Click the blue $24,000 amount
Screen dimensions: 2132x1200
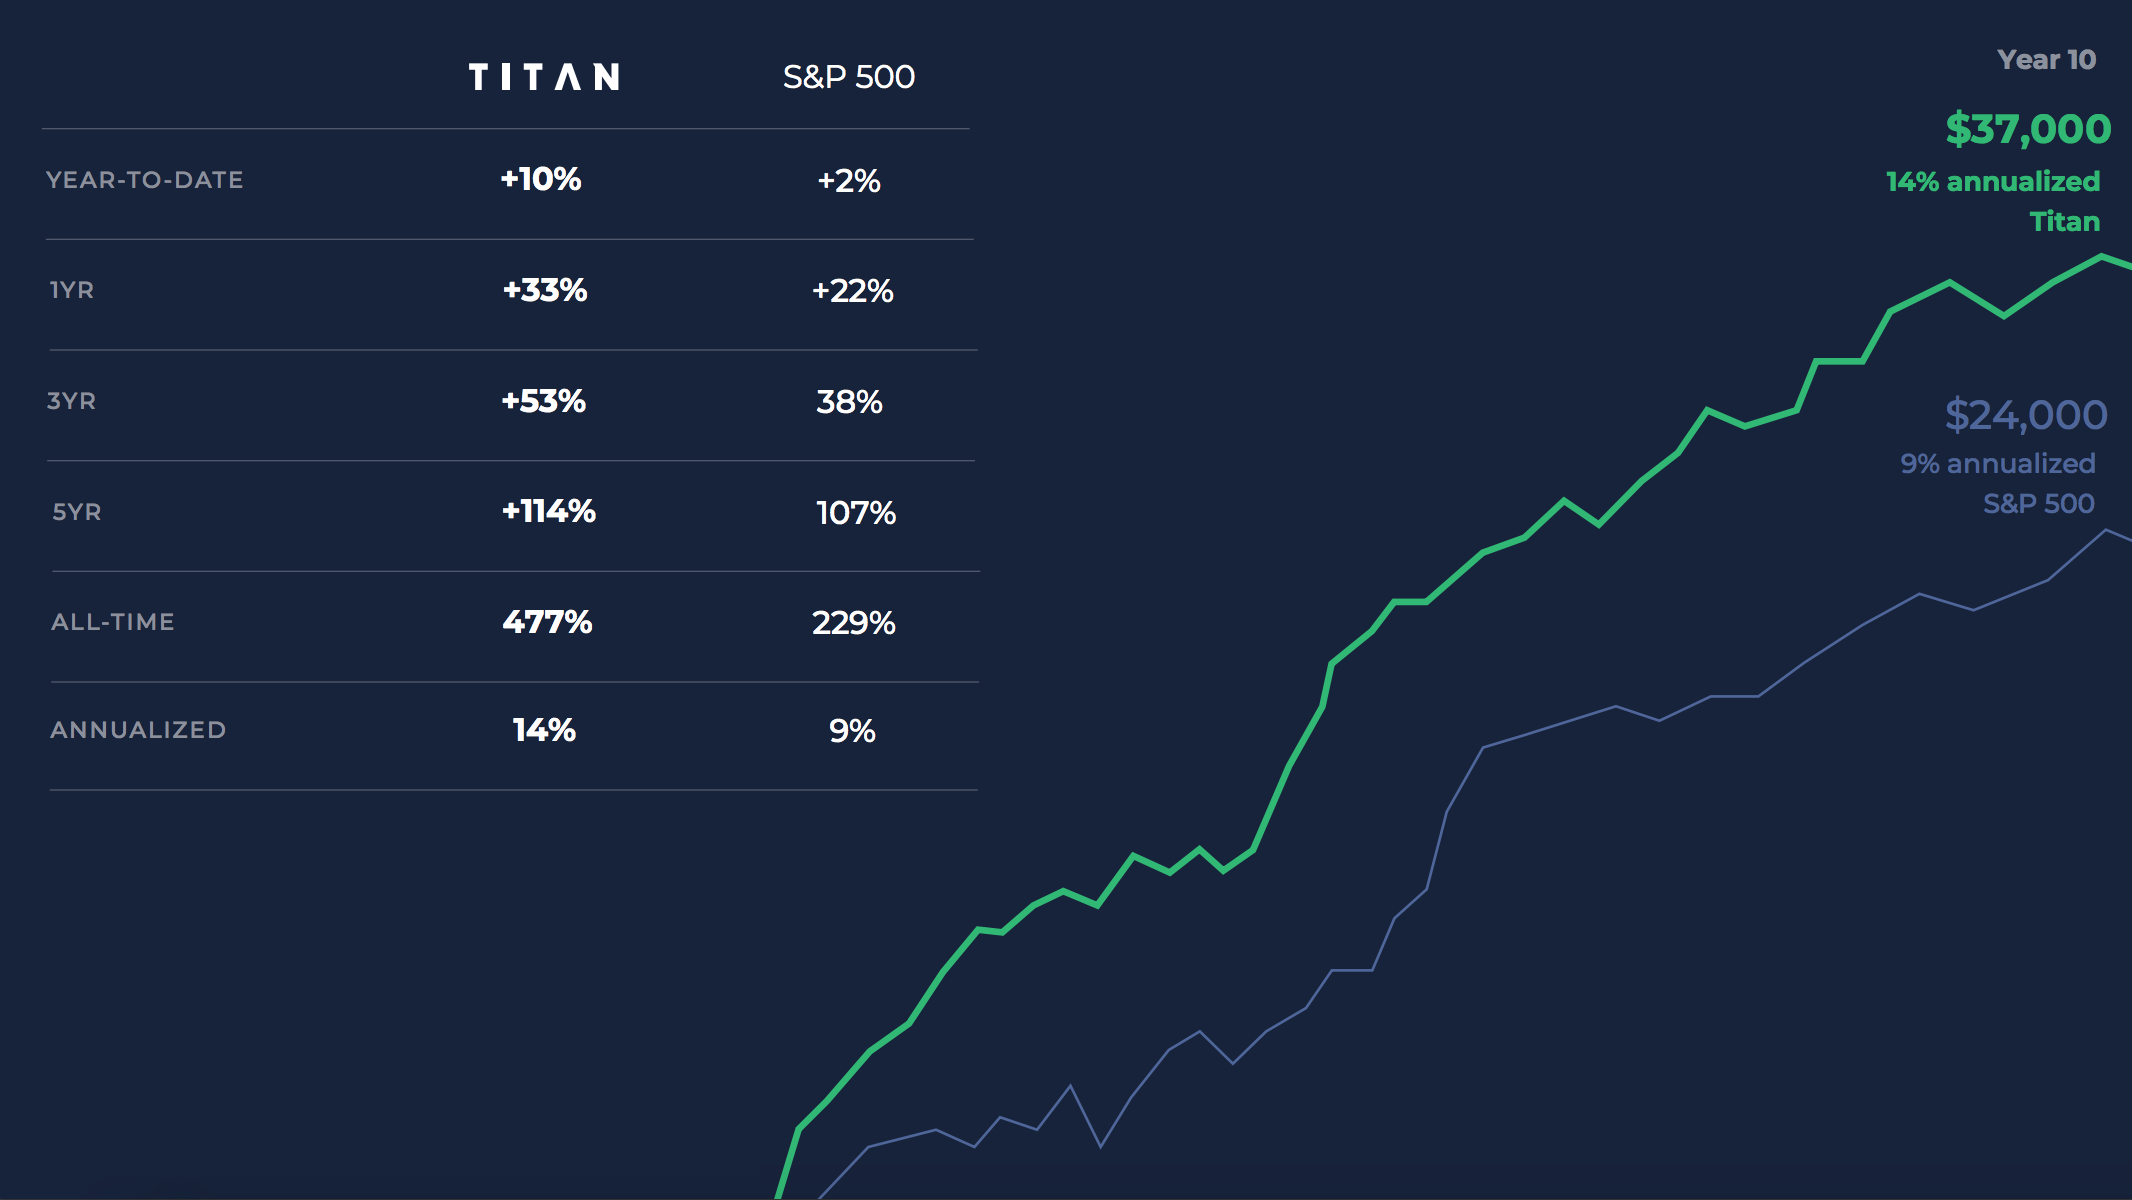tap(2026, 415)
